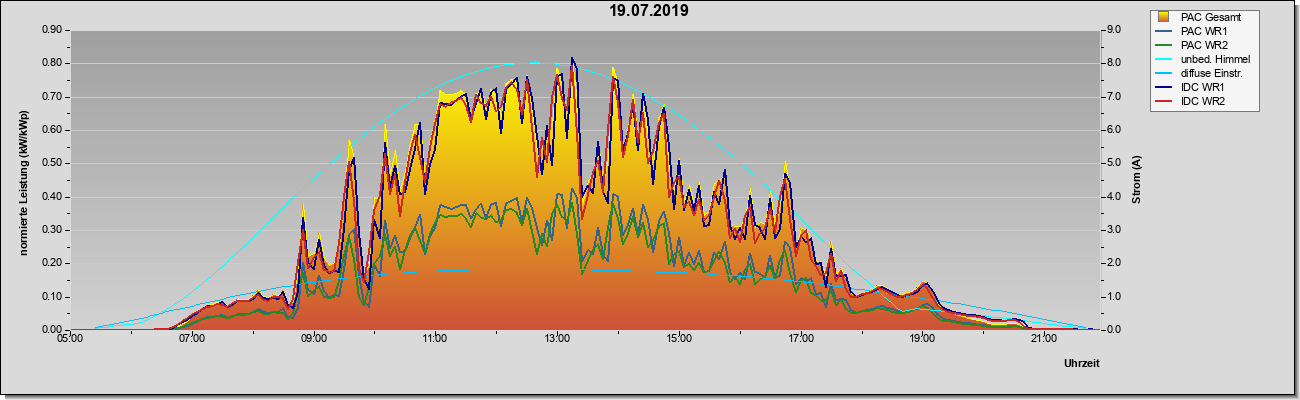This screenshot has width=1300, height=400.
Task: Click the diffuse Einstr. legend line marker
Action: pyautogui.click(x=1164, y=73)
